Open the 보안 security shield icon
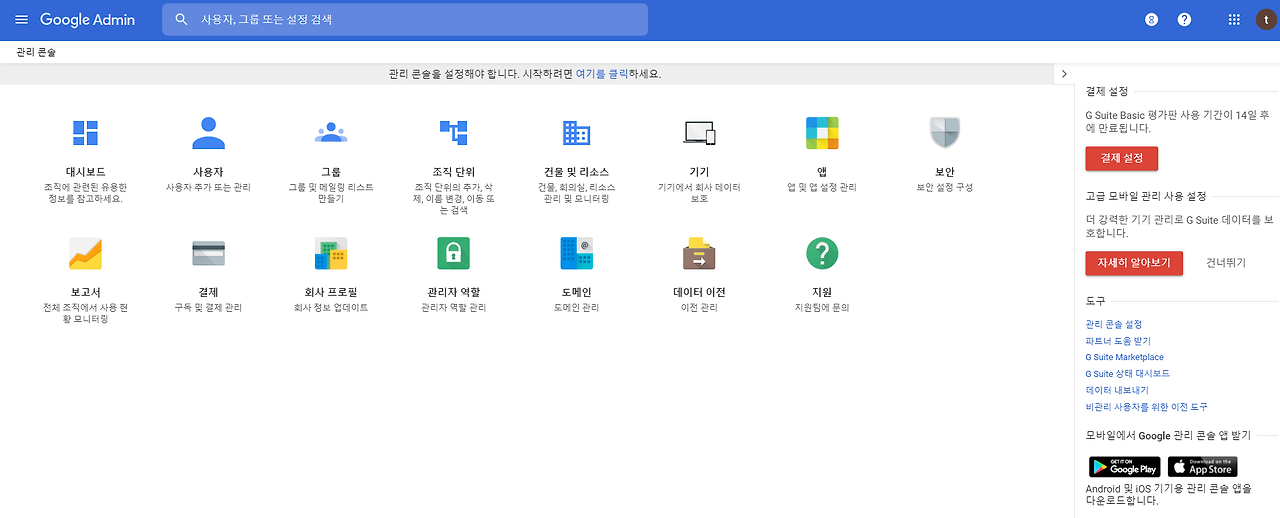 945,132
